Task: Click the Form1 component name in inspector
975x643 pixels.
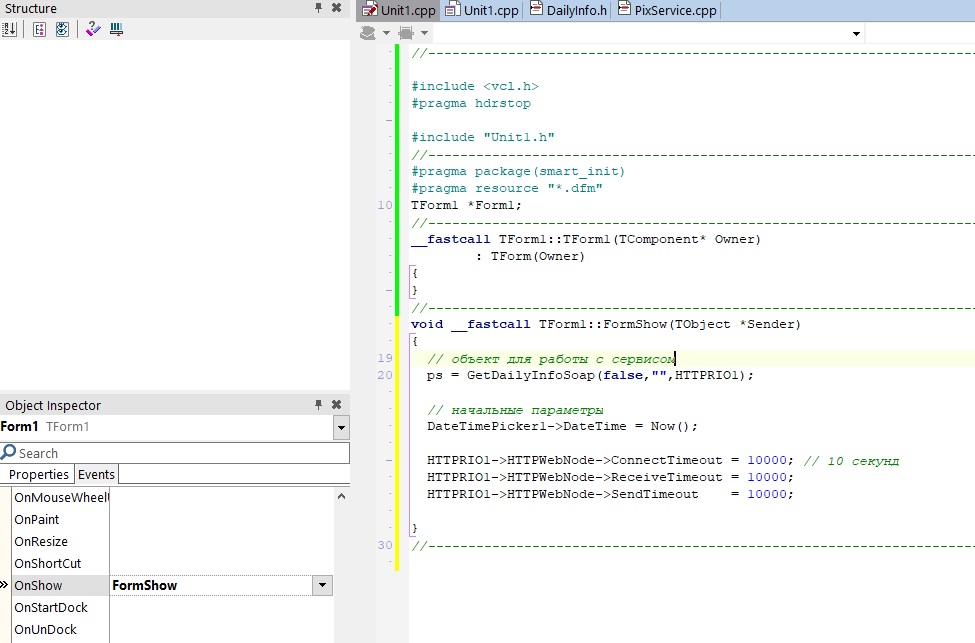Action: pyautogui.click(x=19, y=427)
